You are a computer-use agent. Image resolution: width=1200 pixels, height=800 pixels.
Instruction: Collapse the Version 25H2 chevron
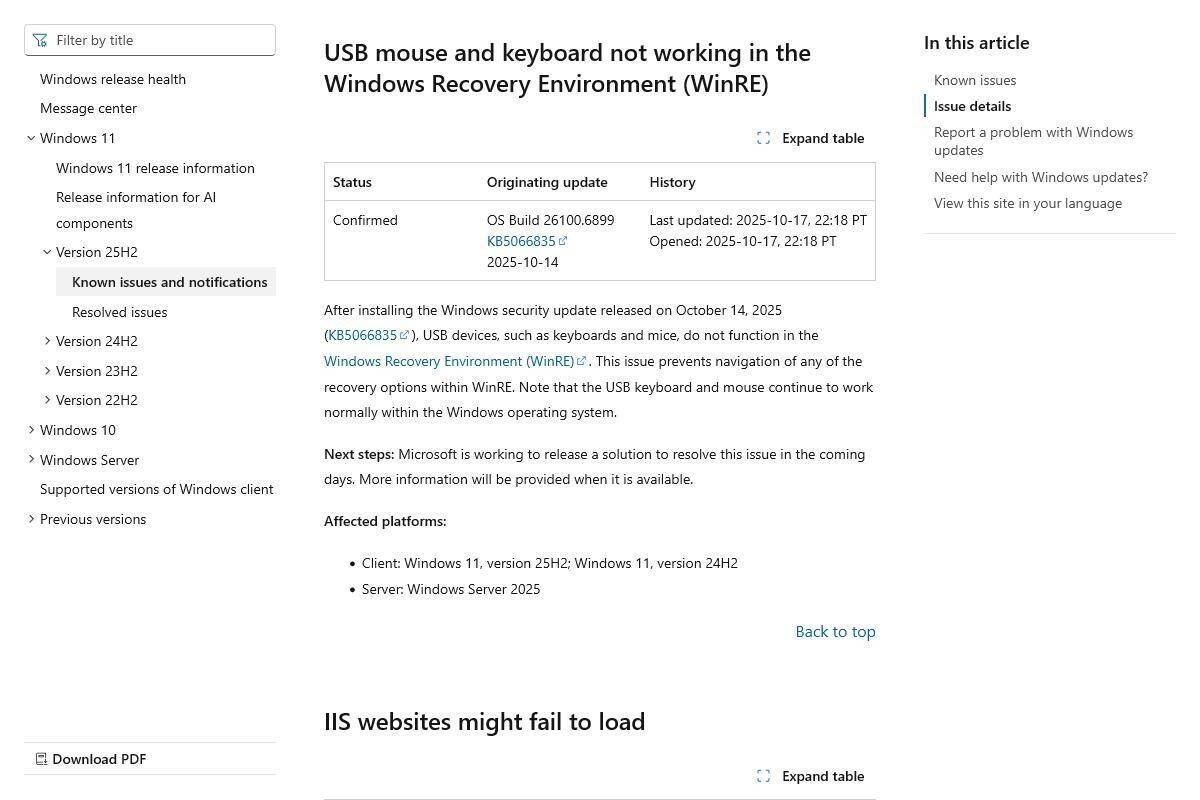[x=47, y=252]
